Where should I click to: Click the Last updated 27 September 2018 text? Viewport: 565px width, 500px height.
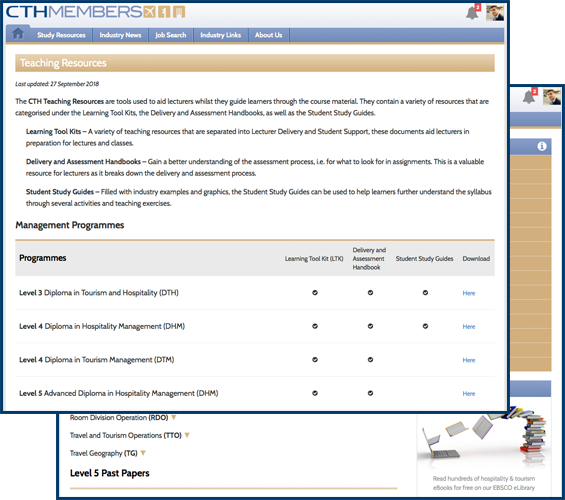(57, 84)
